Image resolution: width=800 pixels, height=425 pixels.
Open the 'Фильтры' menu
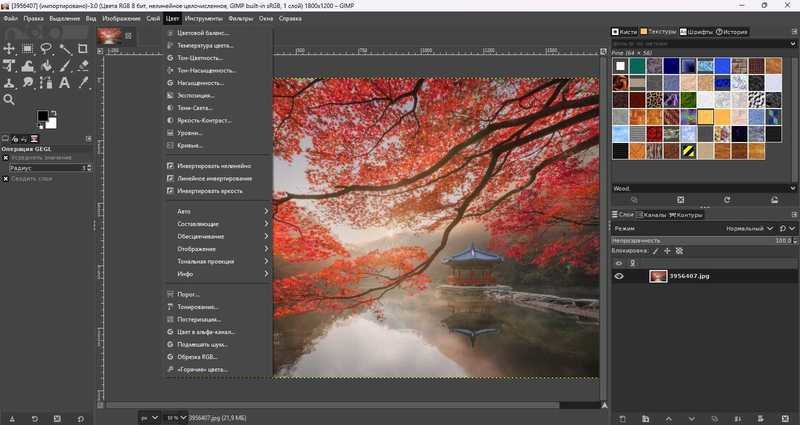coord(240,18)
